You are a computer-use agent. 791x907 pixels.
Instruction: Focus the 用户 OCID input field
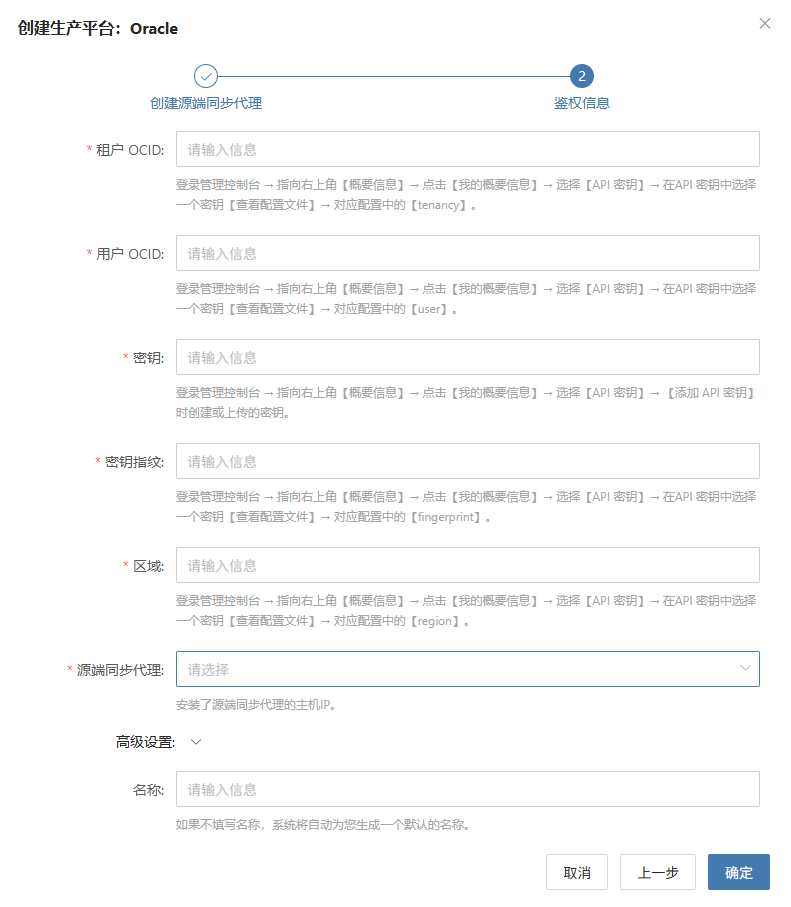pyautogui.click(x=468, y=253)
